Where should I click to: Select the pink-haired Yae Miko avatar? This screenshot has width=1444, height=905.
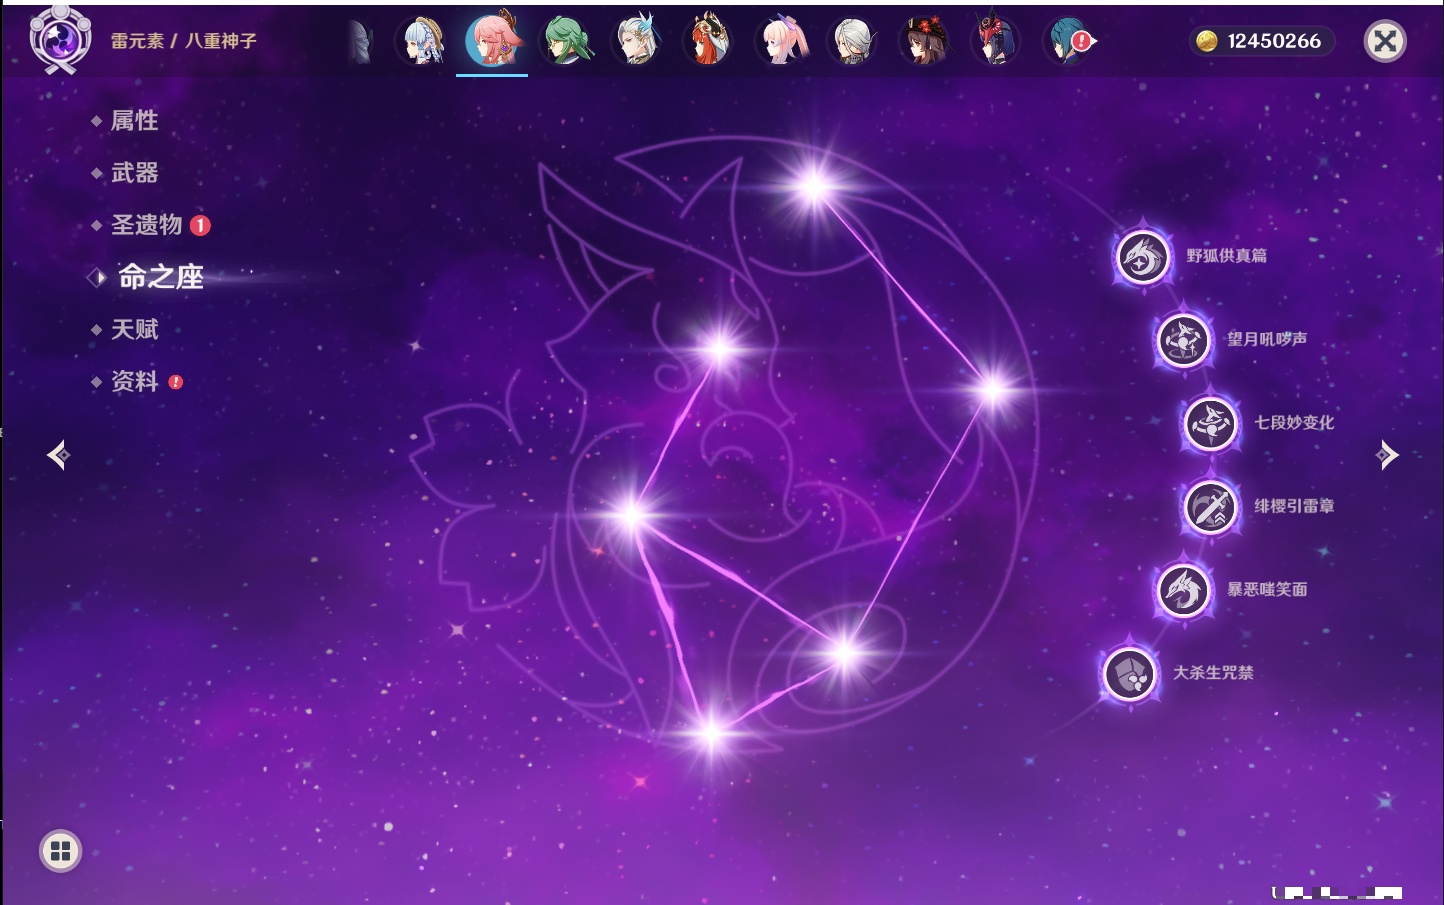(494, 40)
